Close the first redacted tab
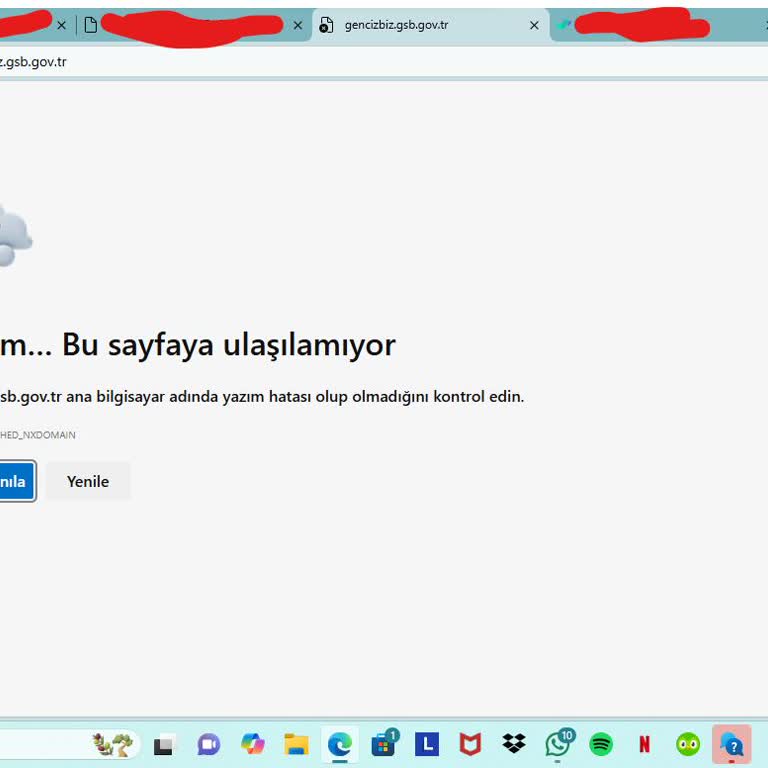768x768 pixels. click(x=61, y=25)
